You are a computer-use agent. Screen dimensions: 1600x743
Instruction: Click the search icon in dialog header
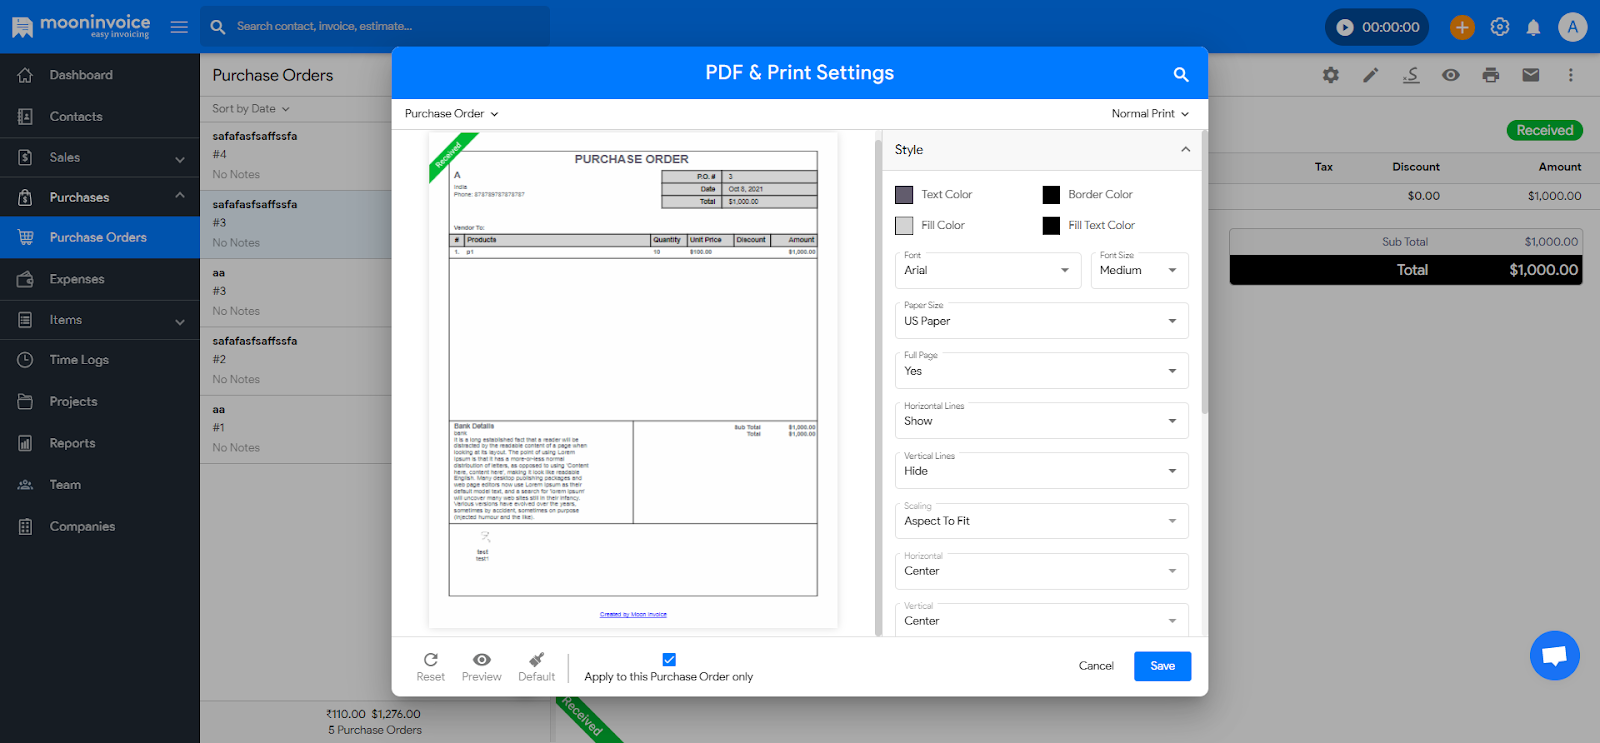coord(1180,74)
